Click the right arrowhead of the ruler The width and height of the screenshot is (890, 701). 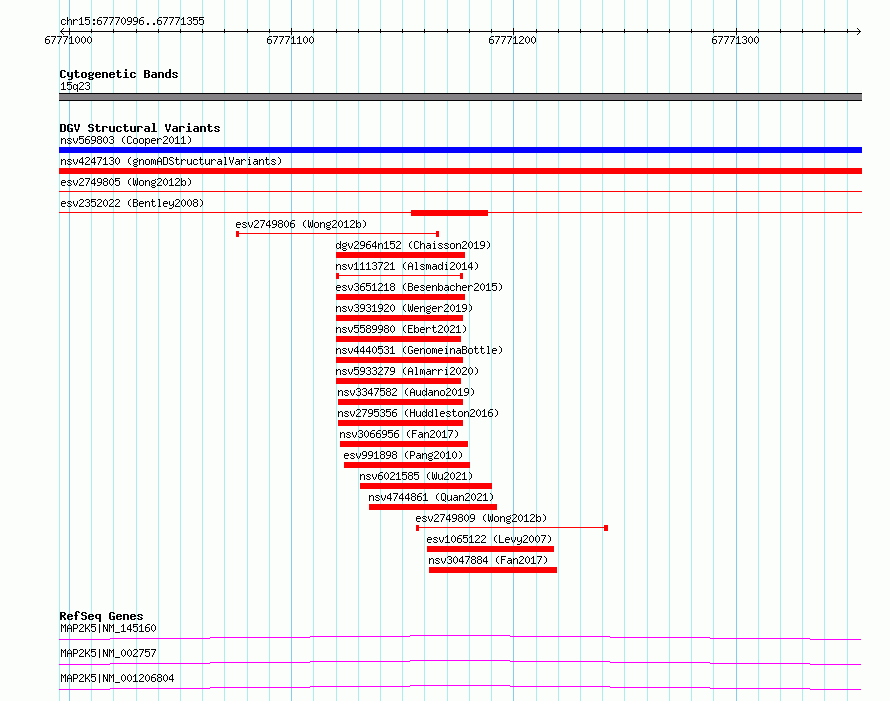858,31
